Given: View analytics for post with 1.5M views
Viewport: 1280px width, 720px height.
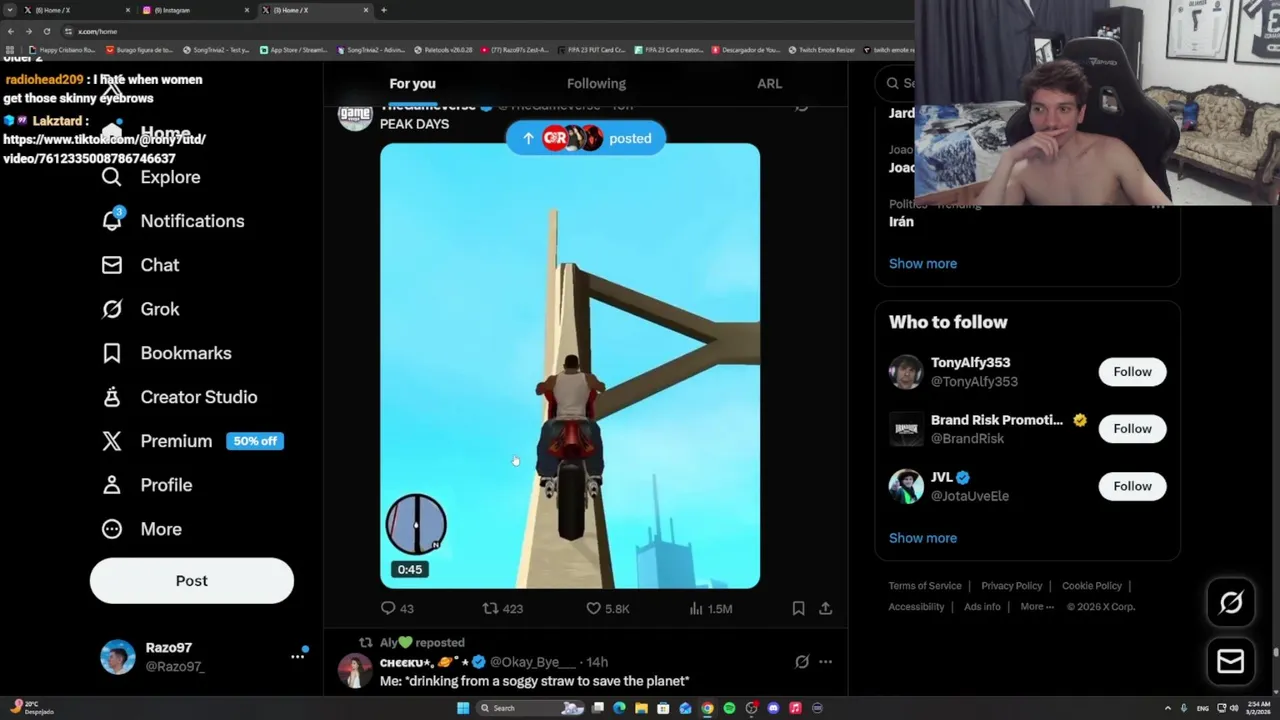Looking at the screenshot, I should coord(711,608).
